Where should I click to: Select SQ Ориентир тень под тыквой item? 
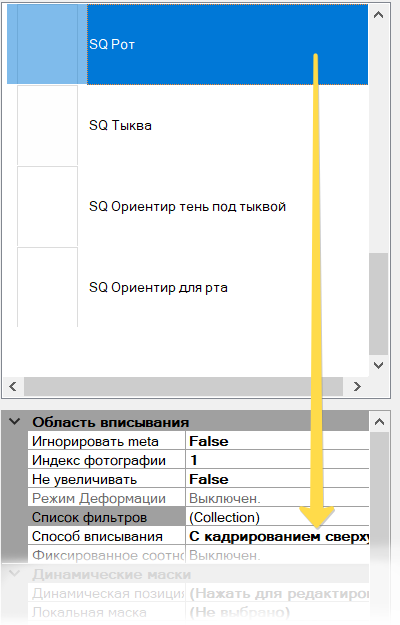(187, 206)
